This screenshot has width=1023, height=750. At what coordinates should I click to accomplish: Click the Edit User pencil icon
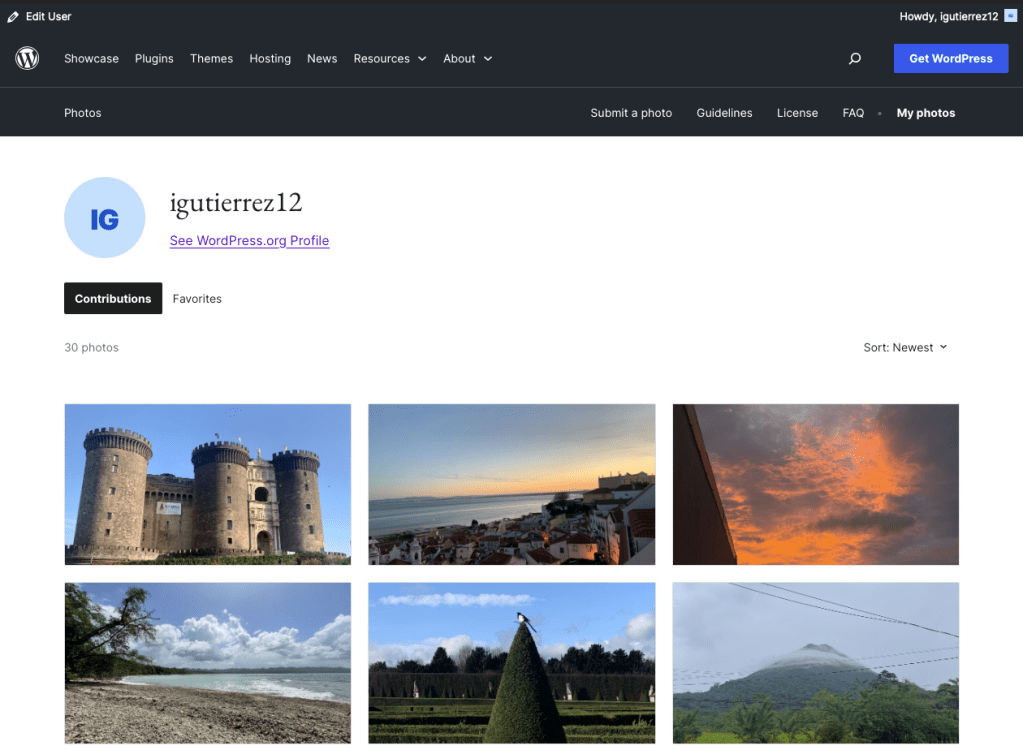[x=13, y=17]
